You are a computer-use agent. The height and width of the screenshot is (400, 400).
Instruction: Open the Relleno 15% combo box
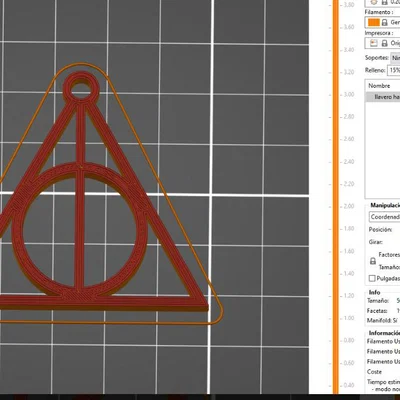[394, 70]
